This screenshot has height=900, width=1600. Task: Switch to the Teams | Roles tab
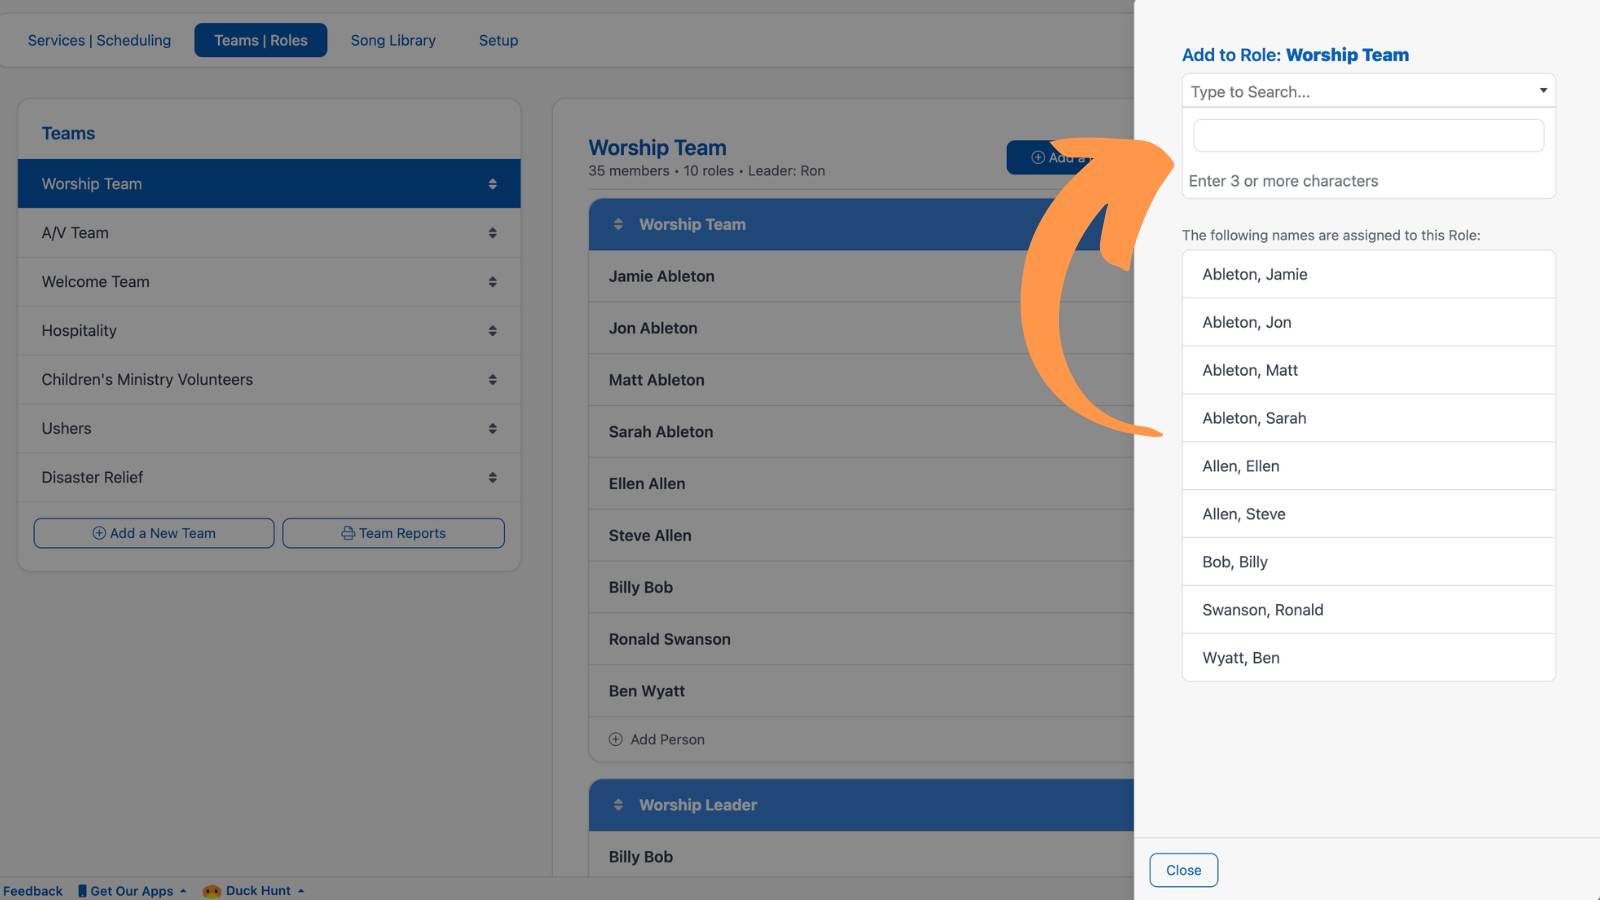coord(261,40)
